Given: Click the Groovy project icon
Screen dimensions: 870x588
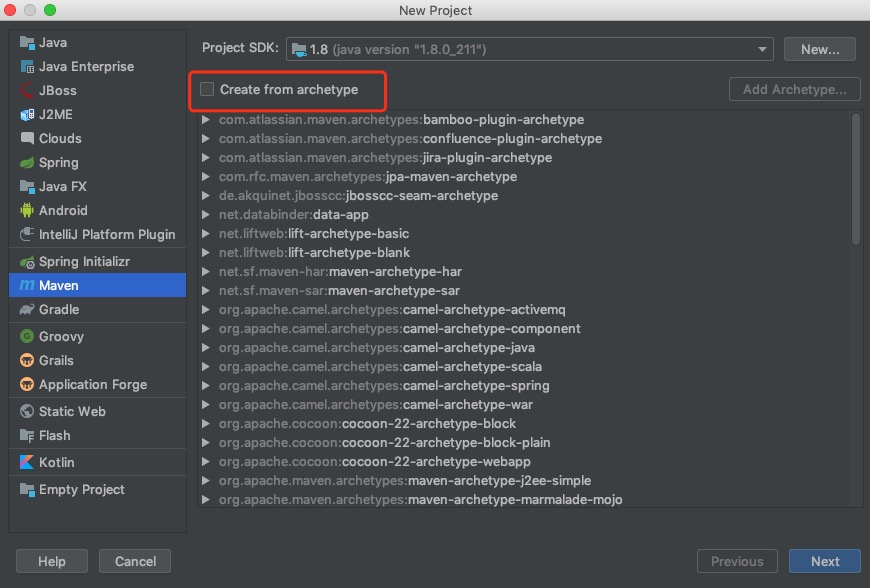Looking at the screenshot, I should point(27,337).
